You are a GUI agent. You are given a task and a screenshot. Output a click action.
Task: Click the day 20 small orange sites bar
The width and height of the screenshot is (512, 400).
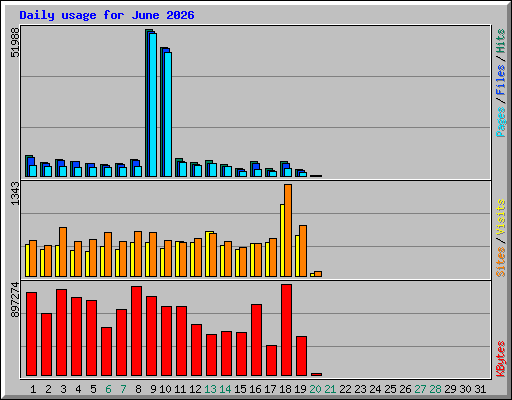point(318,274)
